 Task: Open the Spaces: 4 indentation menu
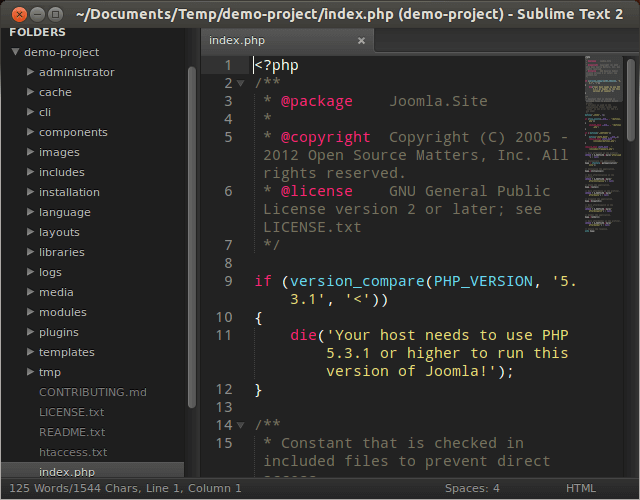pyautogui.click(x=472, y=488)
